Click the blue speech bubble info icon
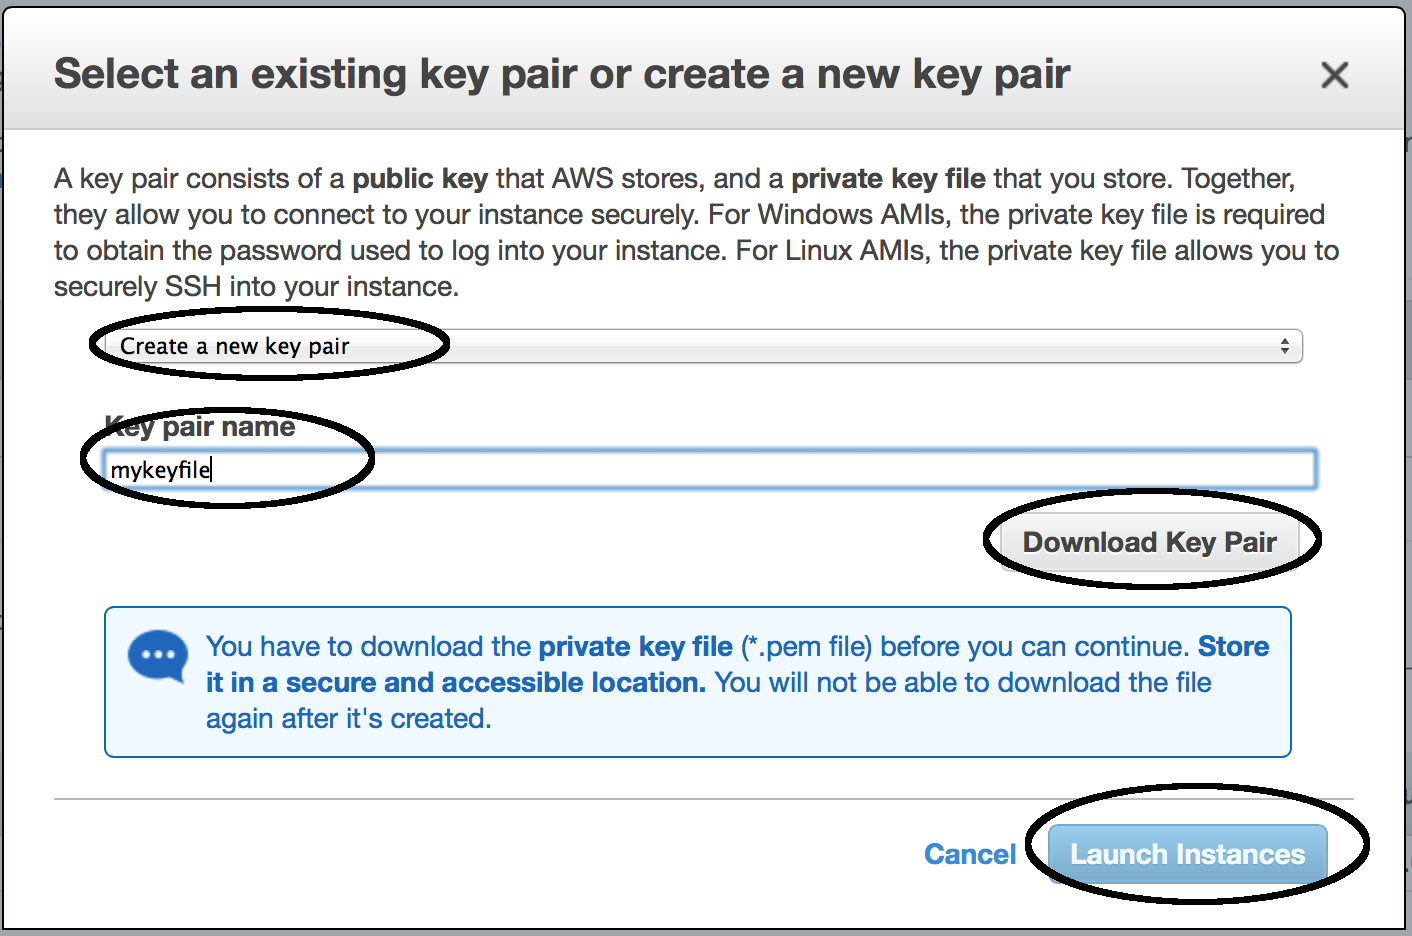Viewport: 1412px width, 936px height. (158, 656)
